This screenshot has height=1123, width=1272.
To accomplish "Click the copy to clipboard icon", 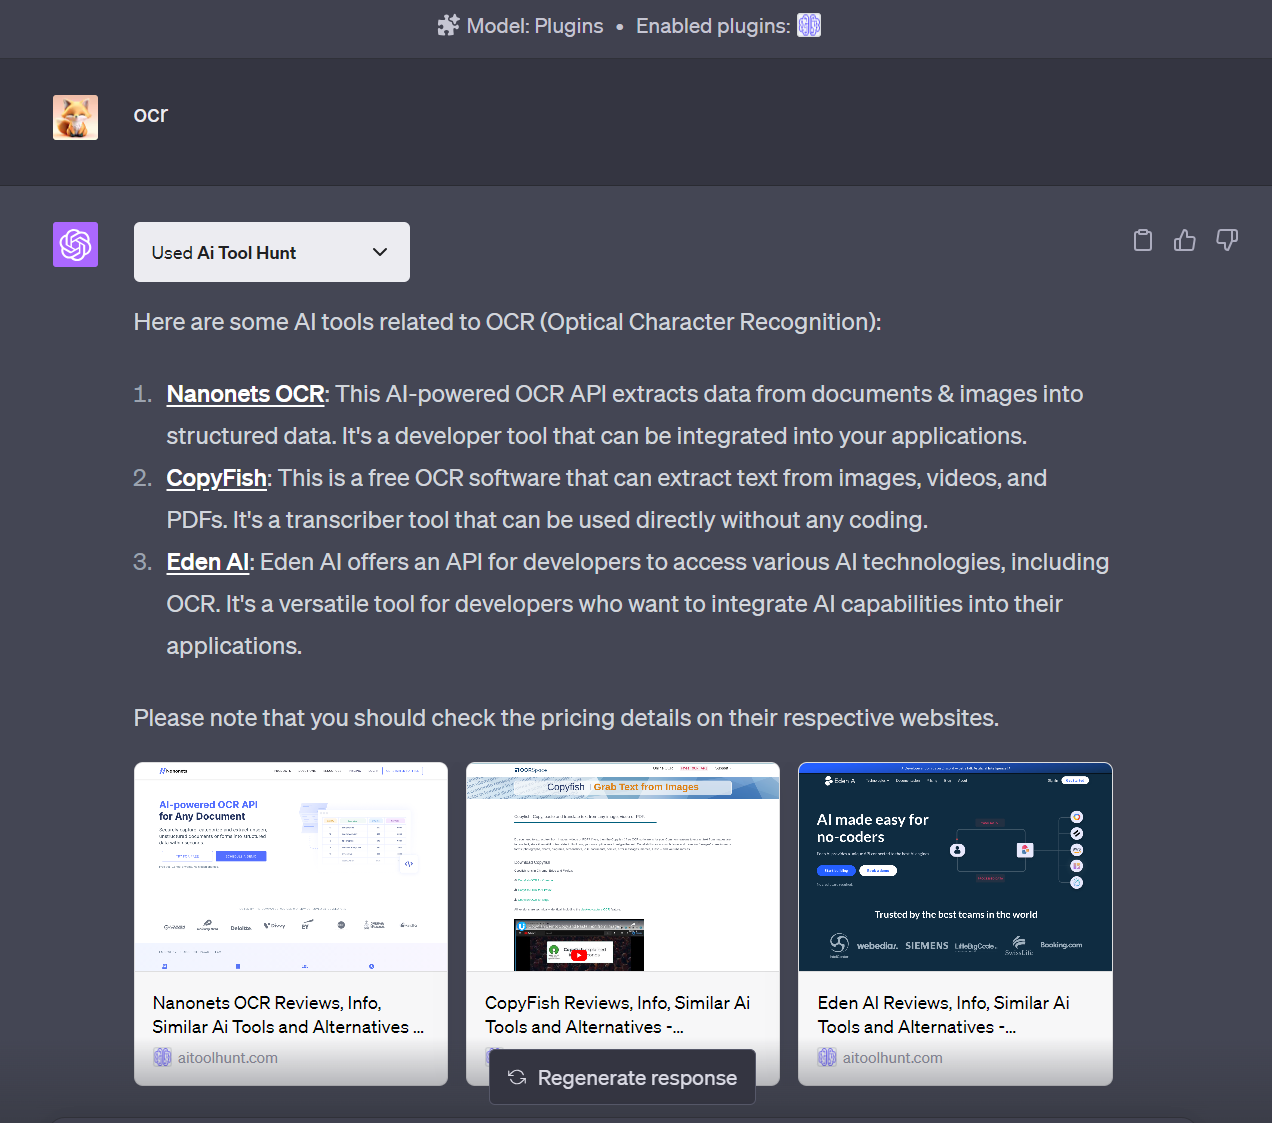I will coord(1143,240).
